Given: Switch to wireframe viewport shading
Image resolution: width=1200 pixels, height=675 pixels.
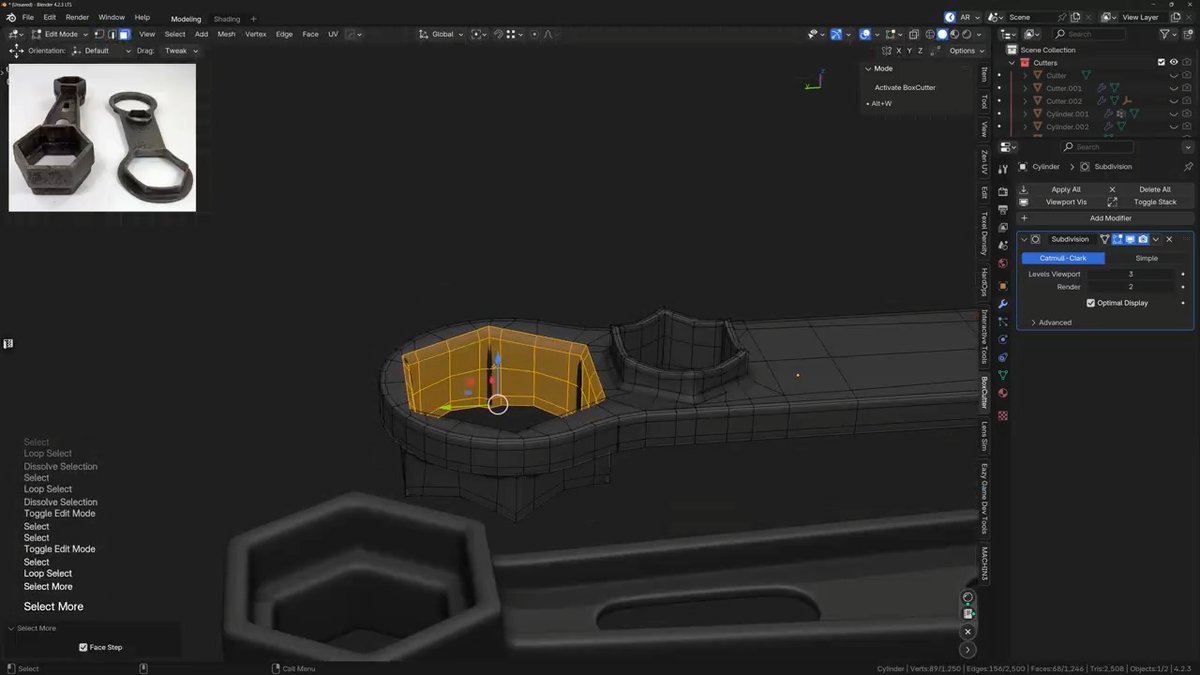Looking at the screenshot, I should (929, 34).
